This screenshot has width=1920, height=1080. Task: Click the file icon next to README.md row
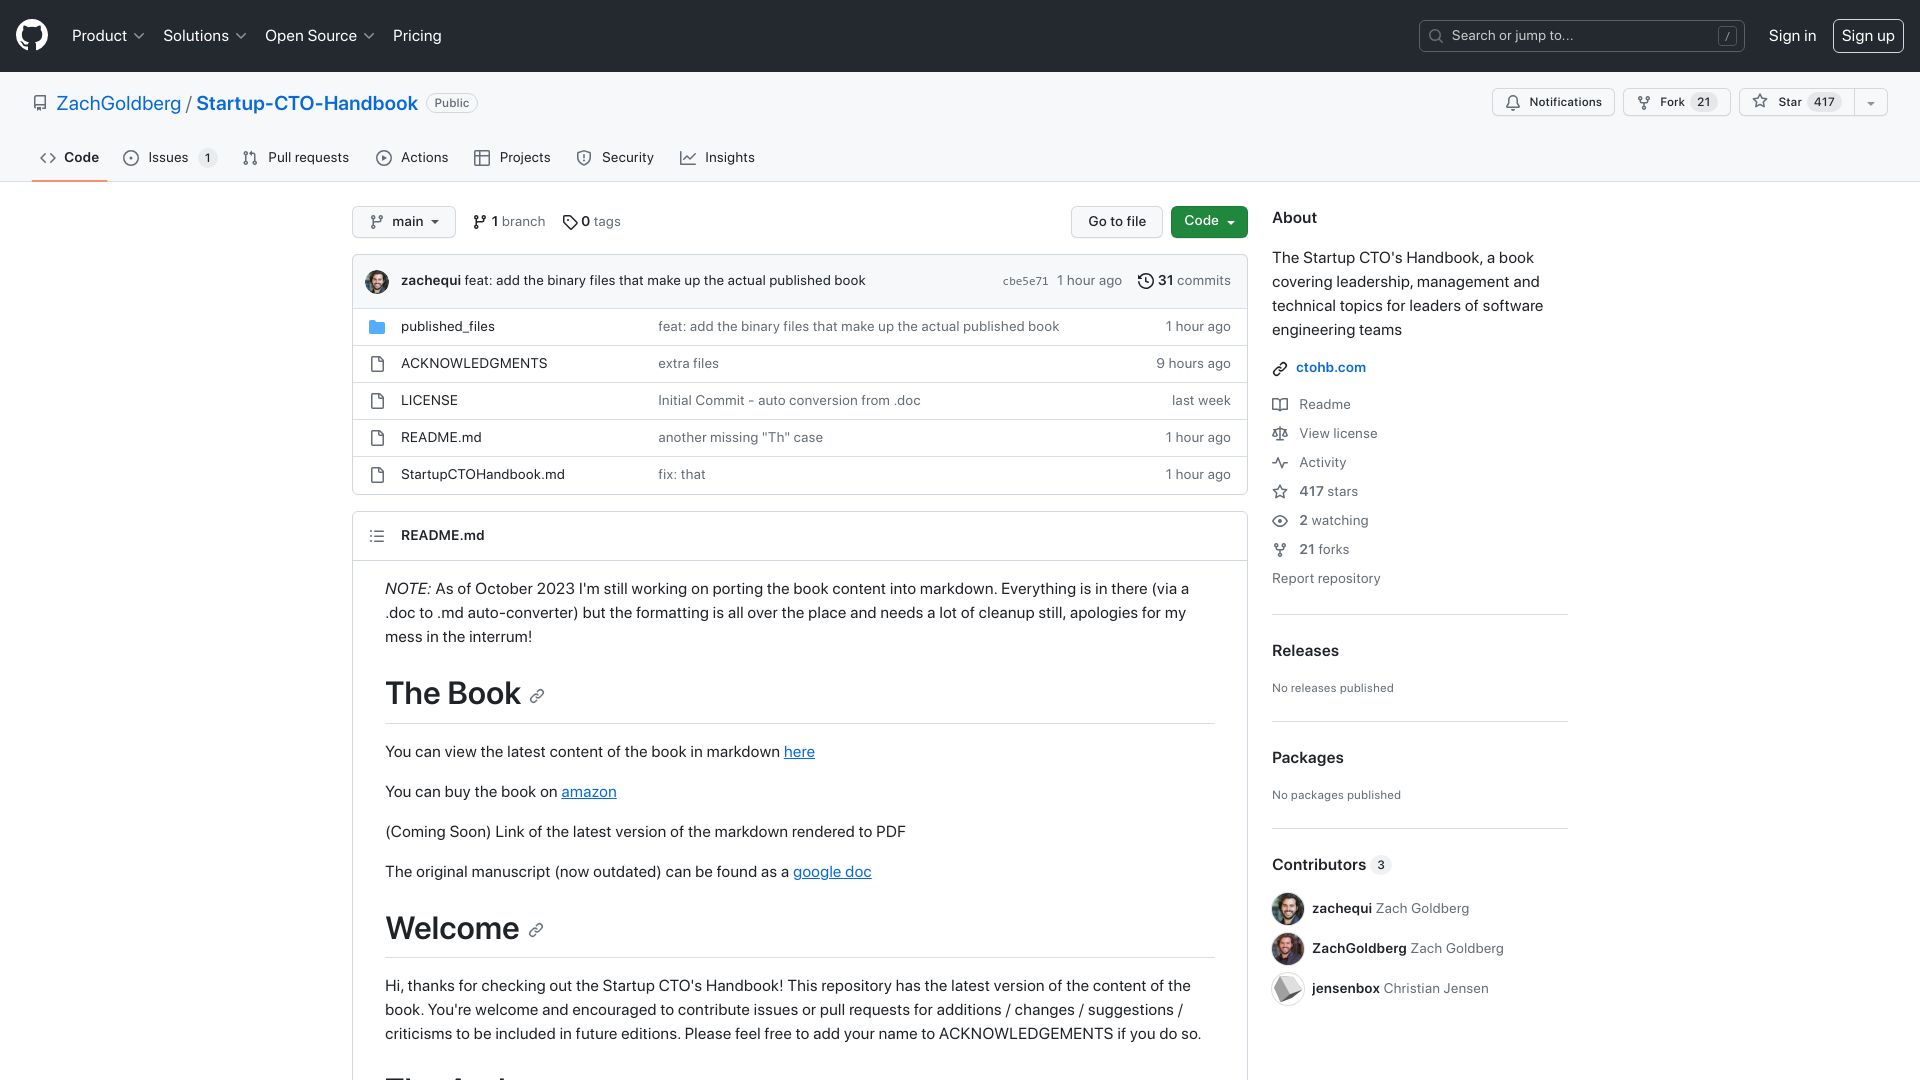click(377, 438)
